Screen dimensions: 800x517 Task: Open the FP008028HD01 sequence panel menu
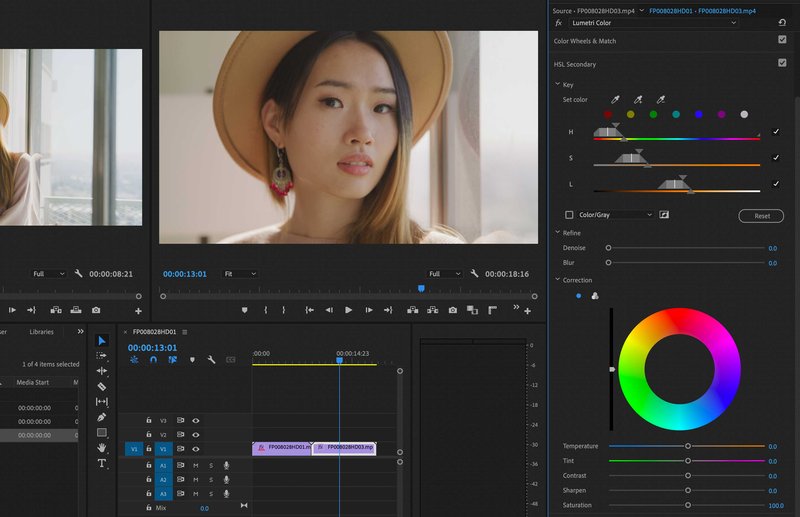[x=185, y=332]
